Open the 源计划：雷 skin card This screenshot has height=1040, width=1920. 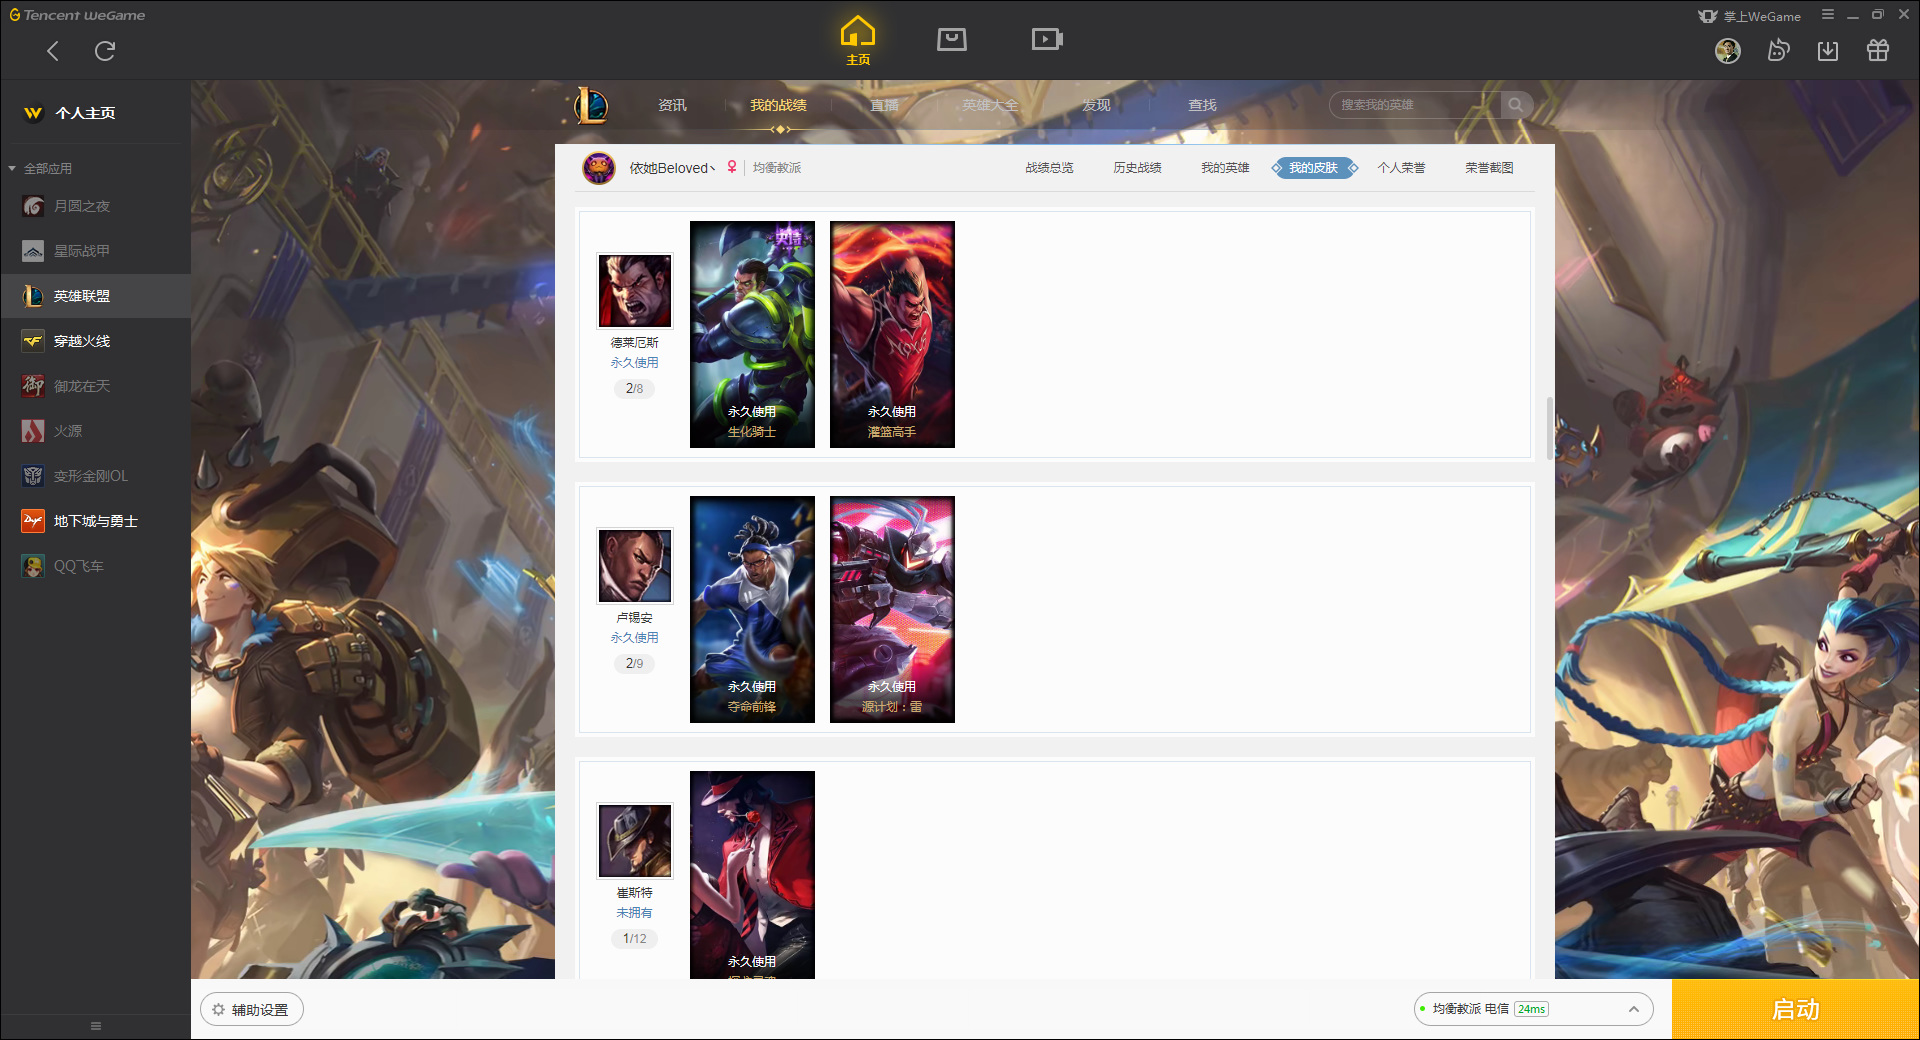892,609
